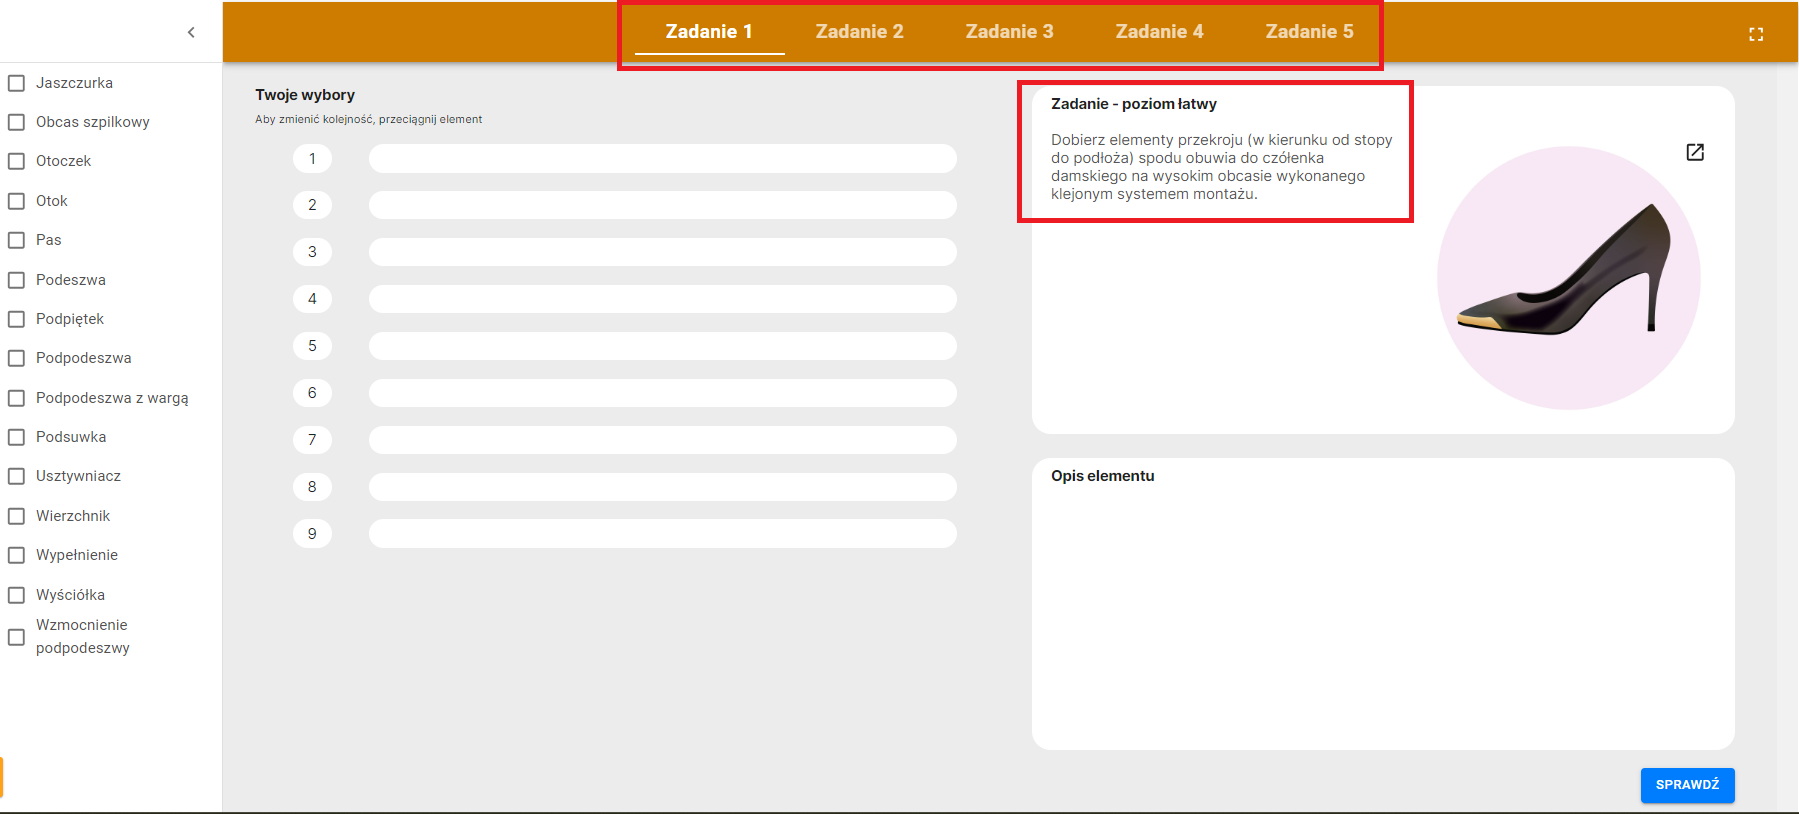
Task: Click the fifth empty choice slot
Action: pos(662,346)
